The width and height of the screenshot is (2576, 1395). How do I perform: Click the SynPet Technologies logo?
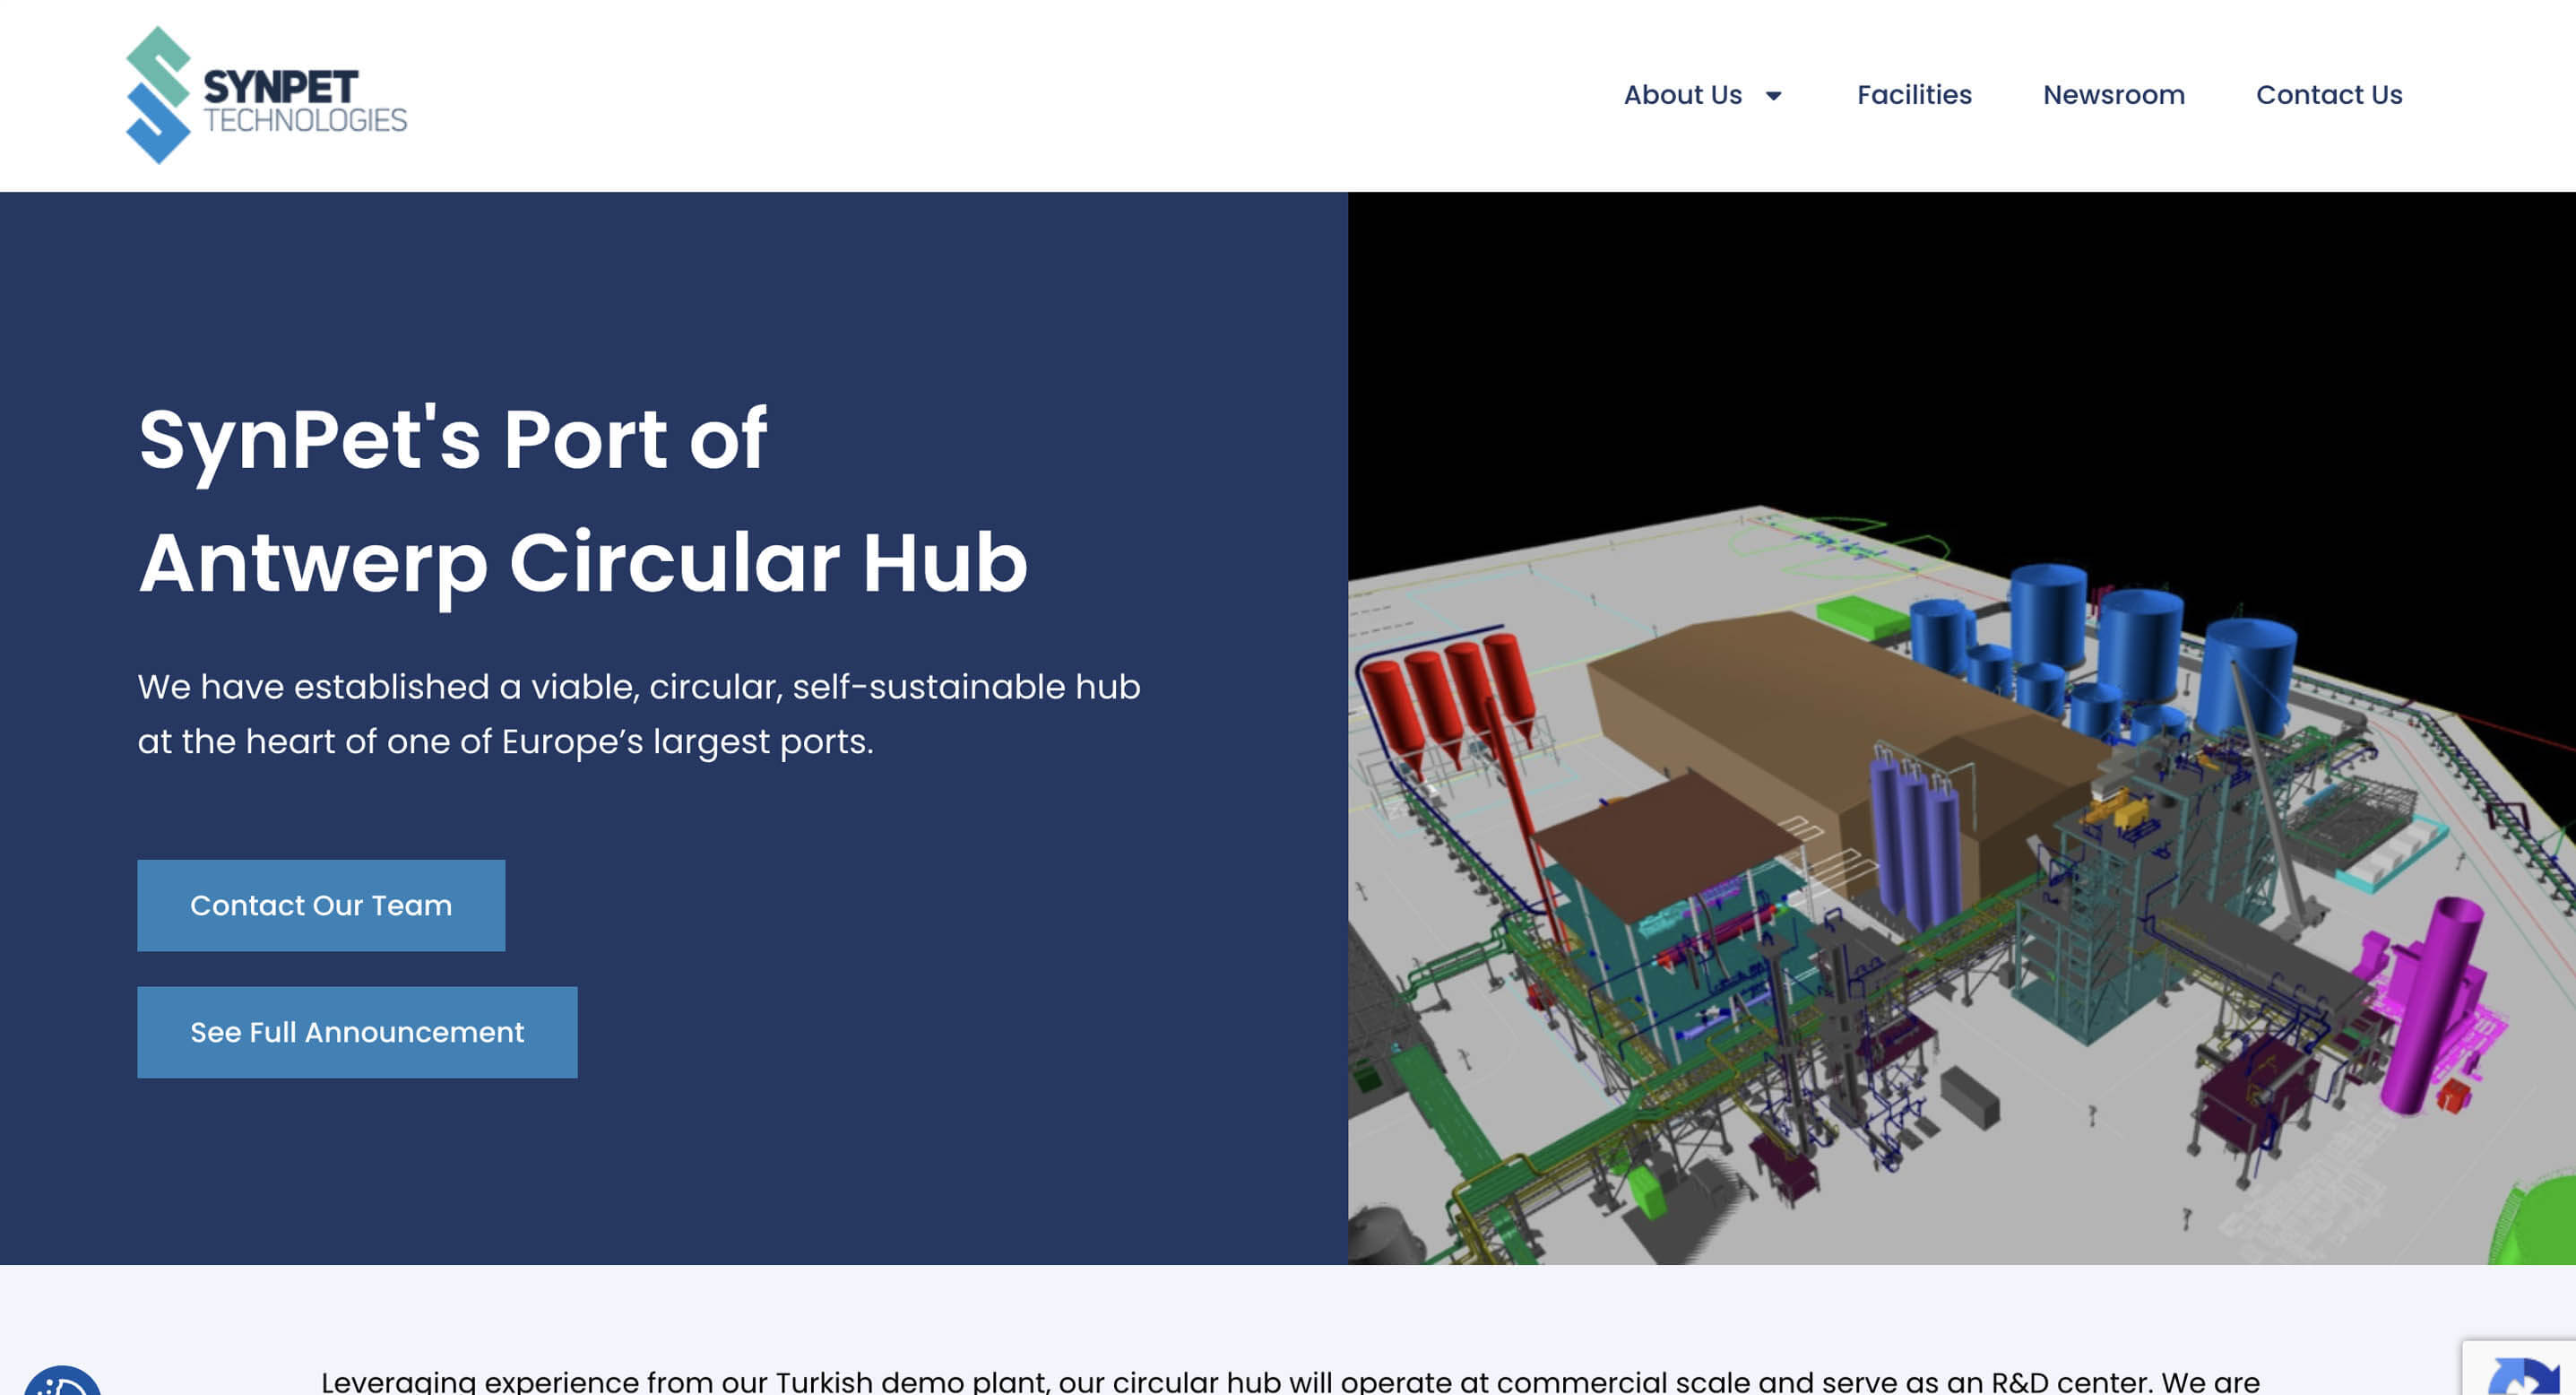pyautogui.click(x=266, y=95)
